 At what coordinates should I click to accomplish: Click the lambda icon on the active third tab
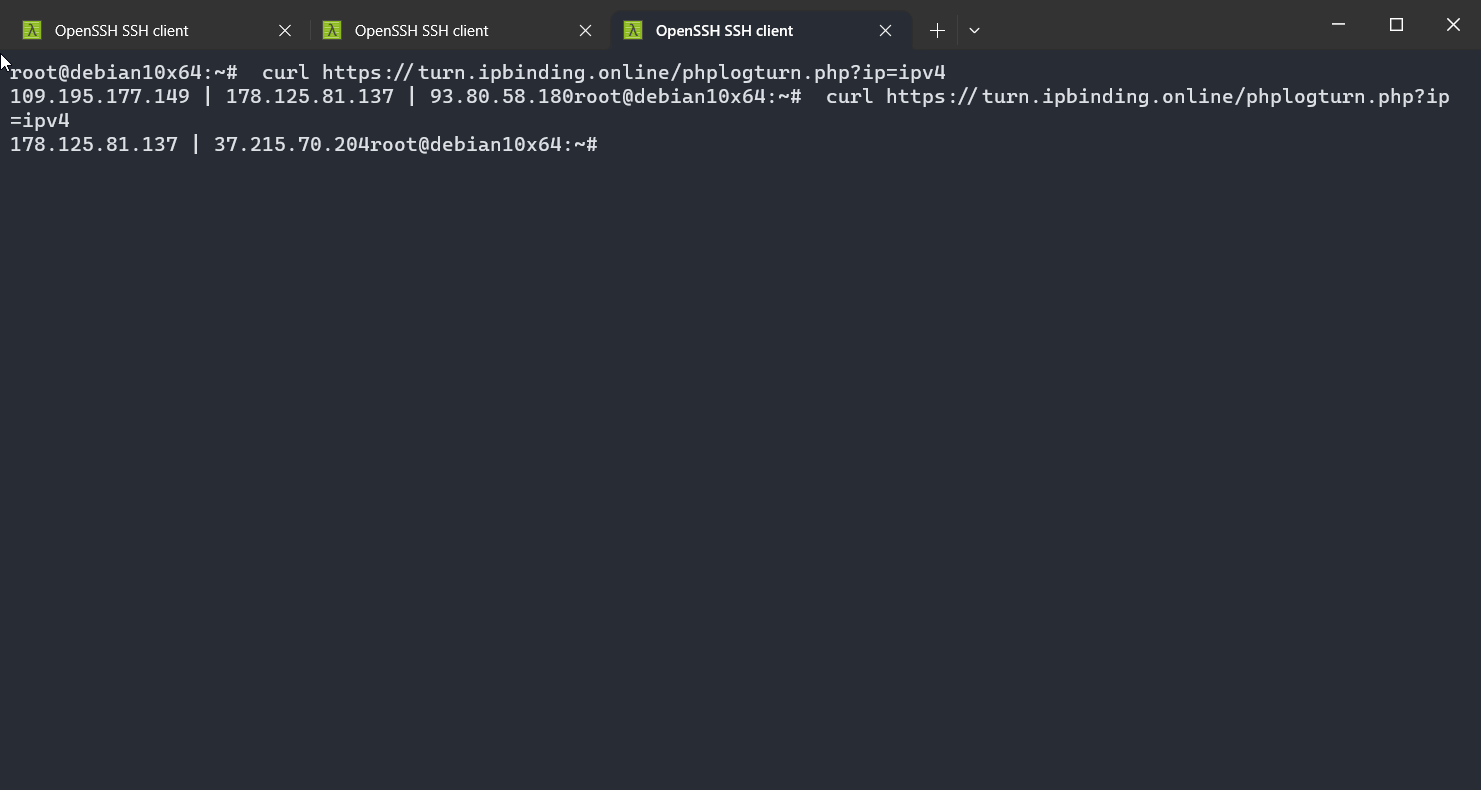(x=632, y=30)
